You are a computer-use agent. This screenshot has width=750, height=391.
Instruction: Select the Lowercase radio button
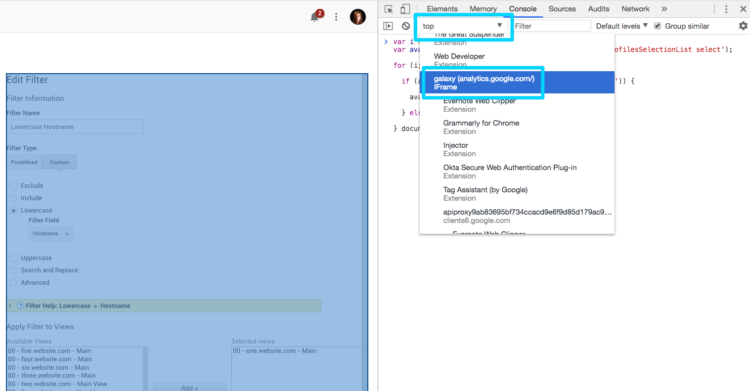[x=14, y=211]
